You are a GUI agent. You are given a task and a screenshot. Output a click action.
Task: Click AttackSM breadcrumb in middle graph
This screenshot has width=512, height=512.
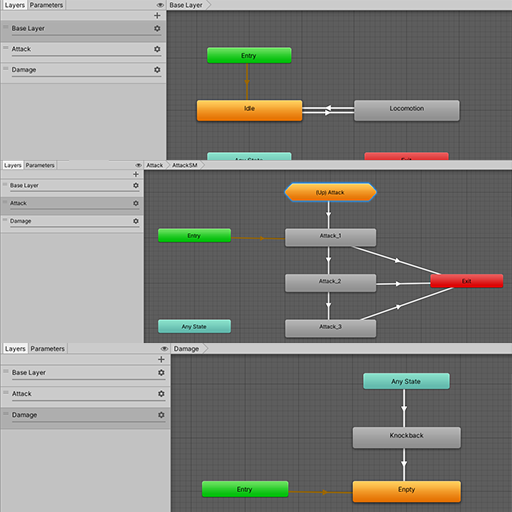tap(185, 165)
